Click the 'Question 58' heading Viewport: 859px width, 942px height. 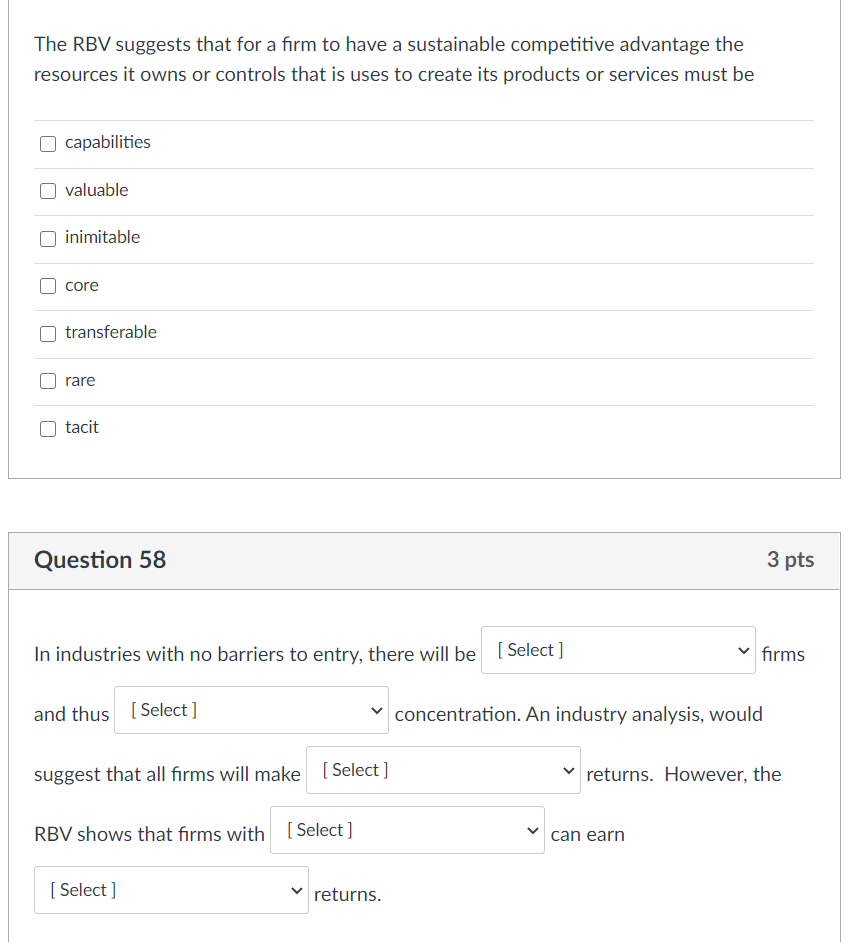(100, 560)
